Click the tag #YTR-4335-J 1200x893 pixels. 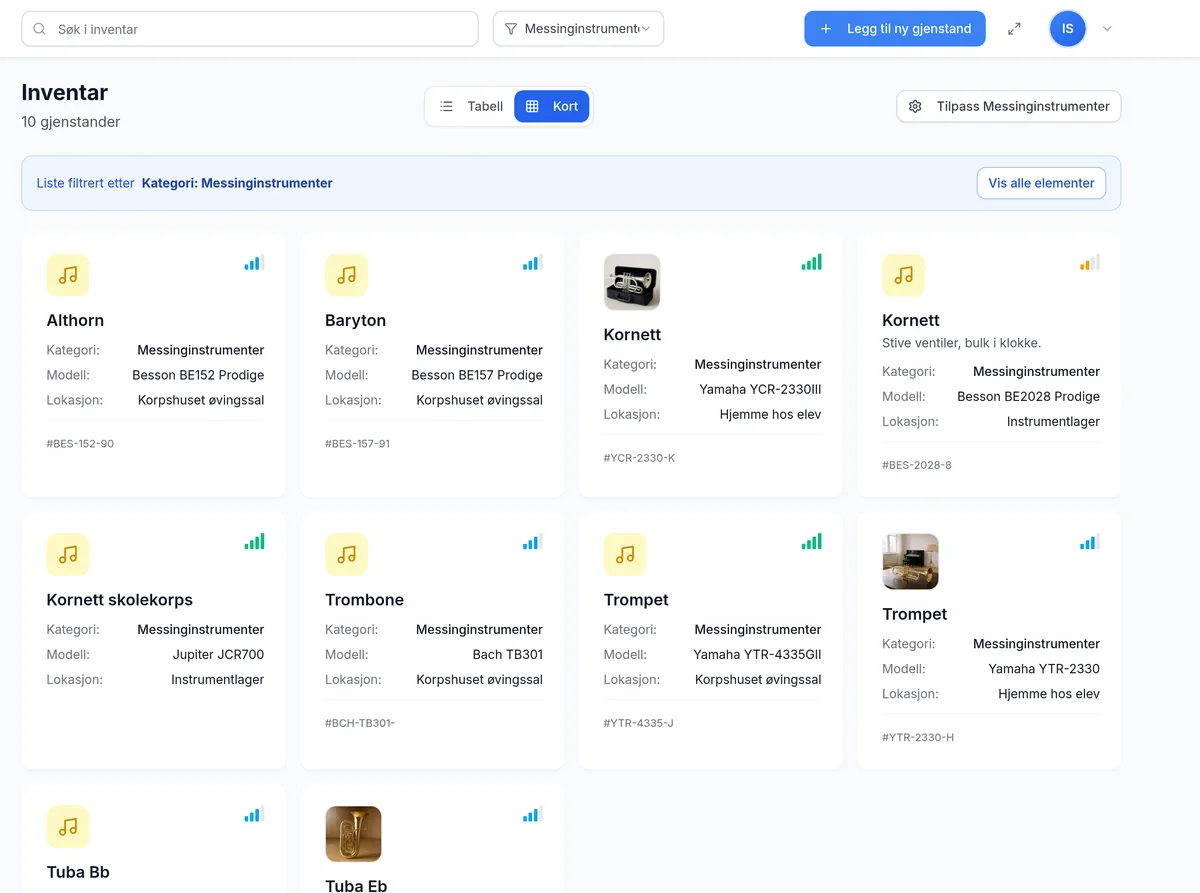[639, 723]
